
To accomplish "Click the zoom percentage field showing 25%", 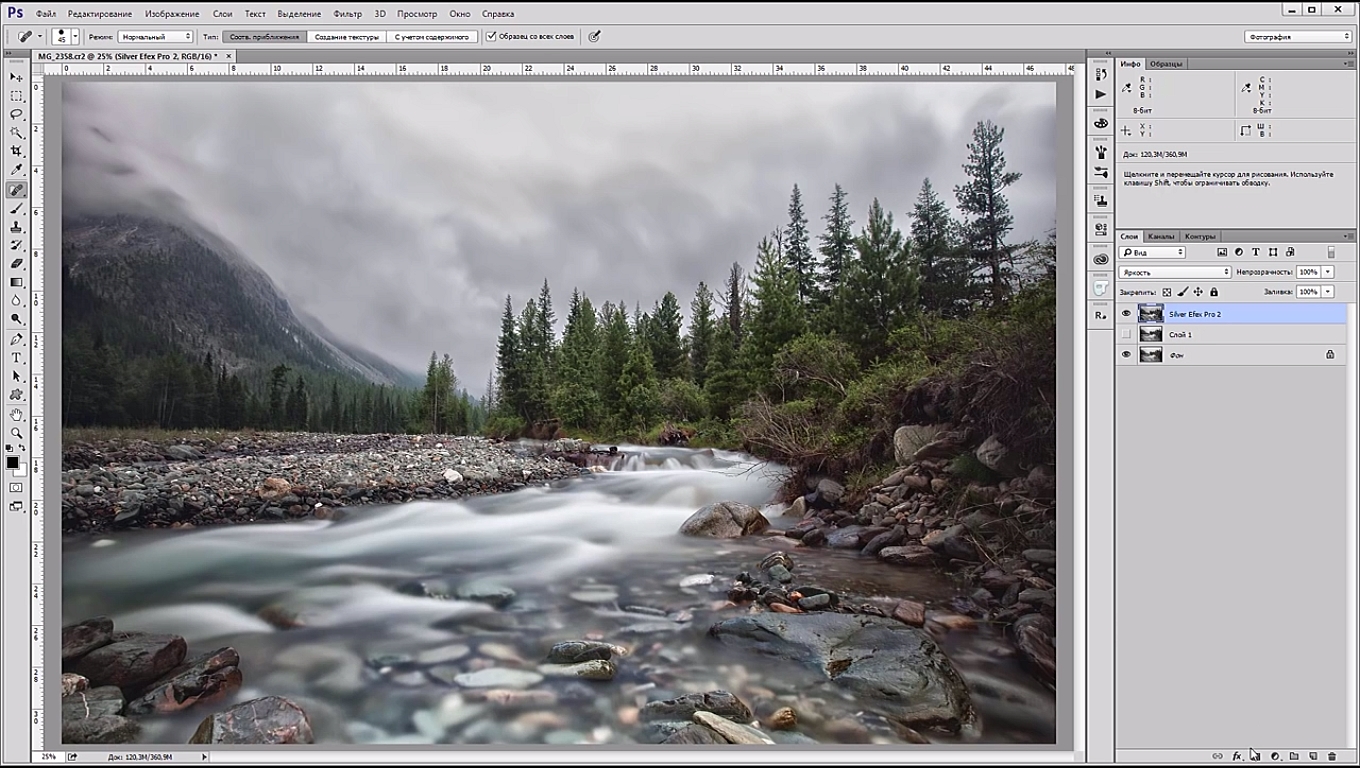I will (x=48, y=757).
